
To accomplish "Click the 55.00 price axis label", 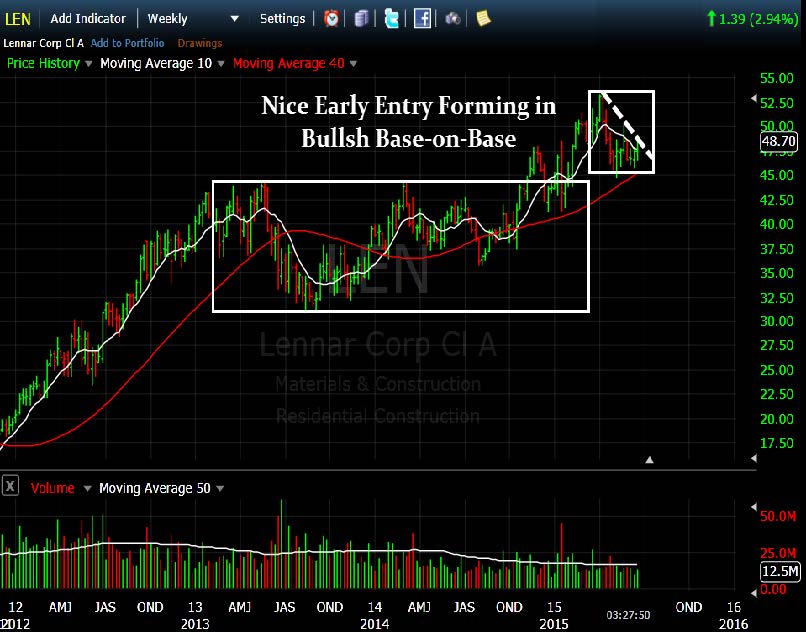I will 777,78.
